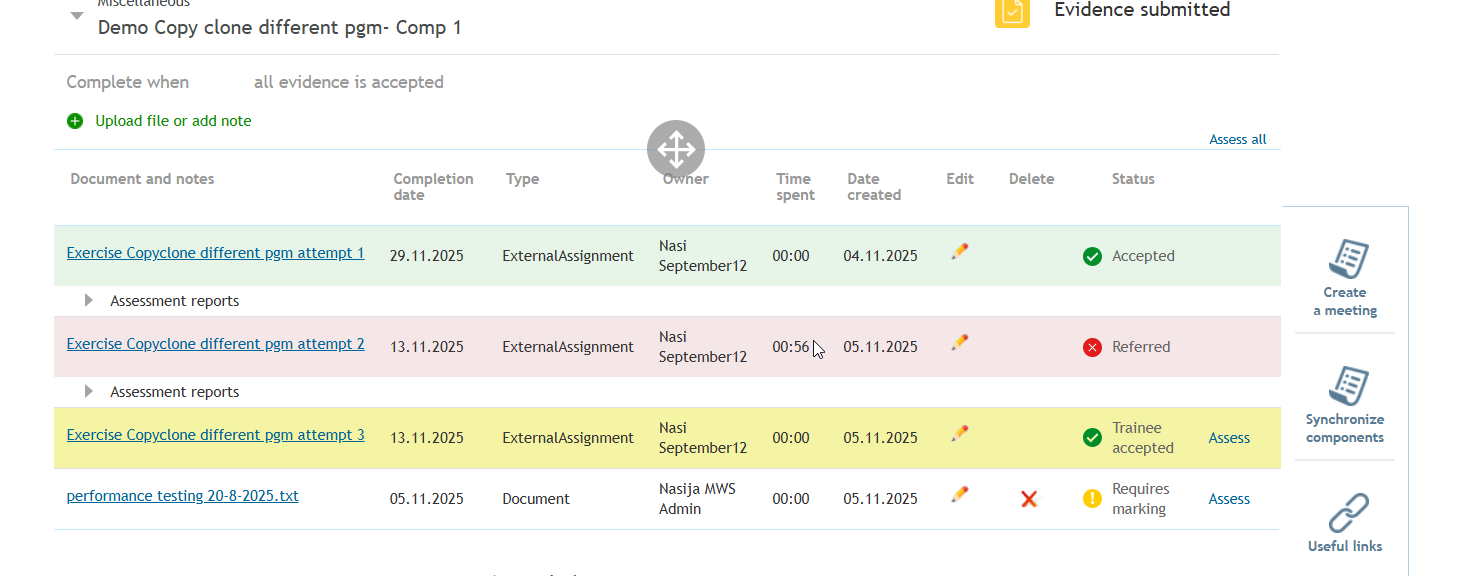Delete performance testing file with red X
The image size is (1483, 576).
[1029, 498]
